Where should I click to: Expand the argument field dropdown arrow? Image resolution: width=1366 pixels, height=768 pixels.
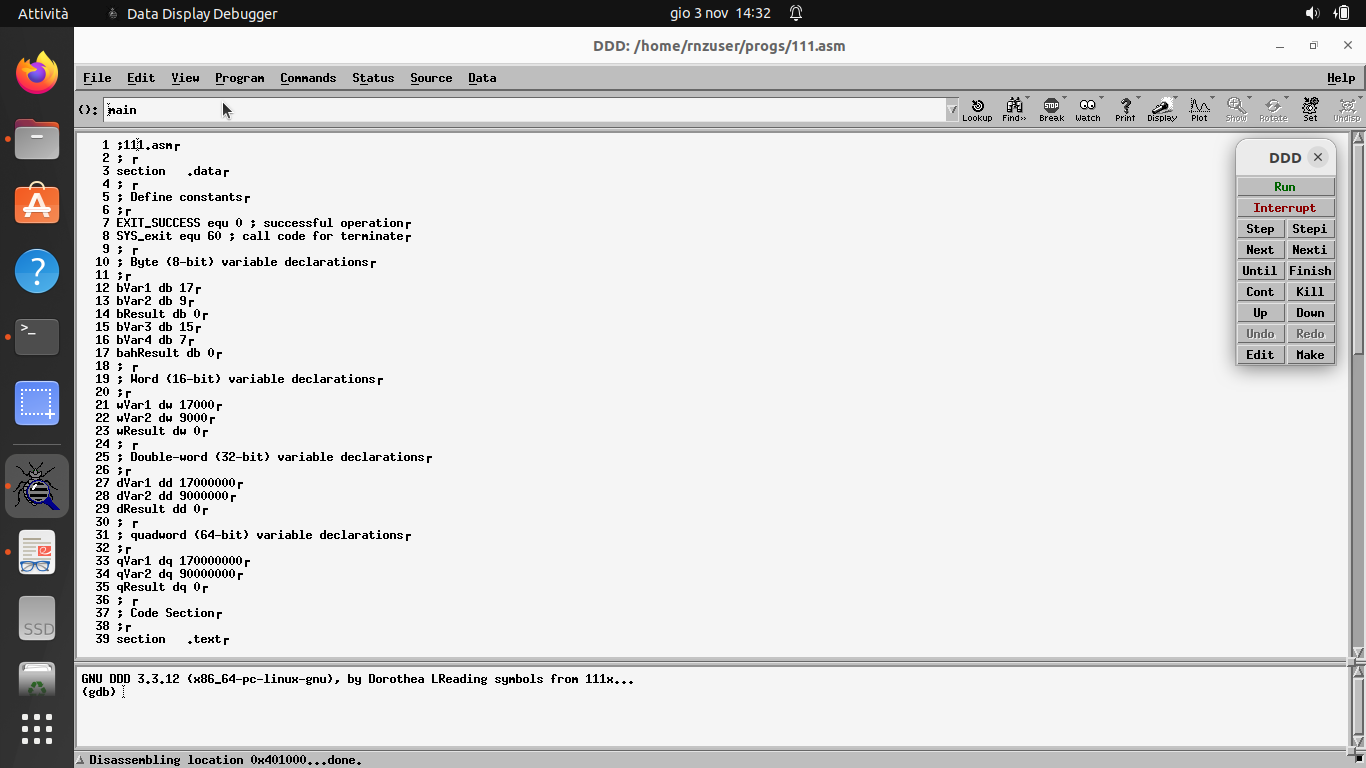(x=952, y=110)
